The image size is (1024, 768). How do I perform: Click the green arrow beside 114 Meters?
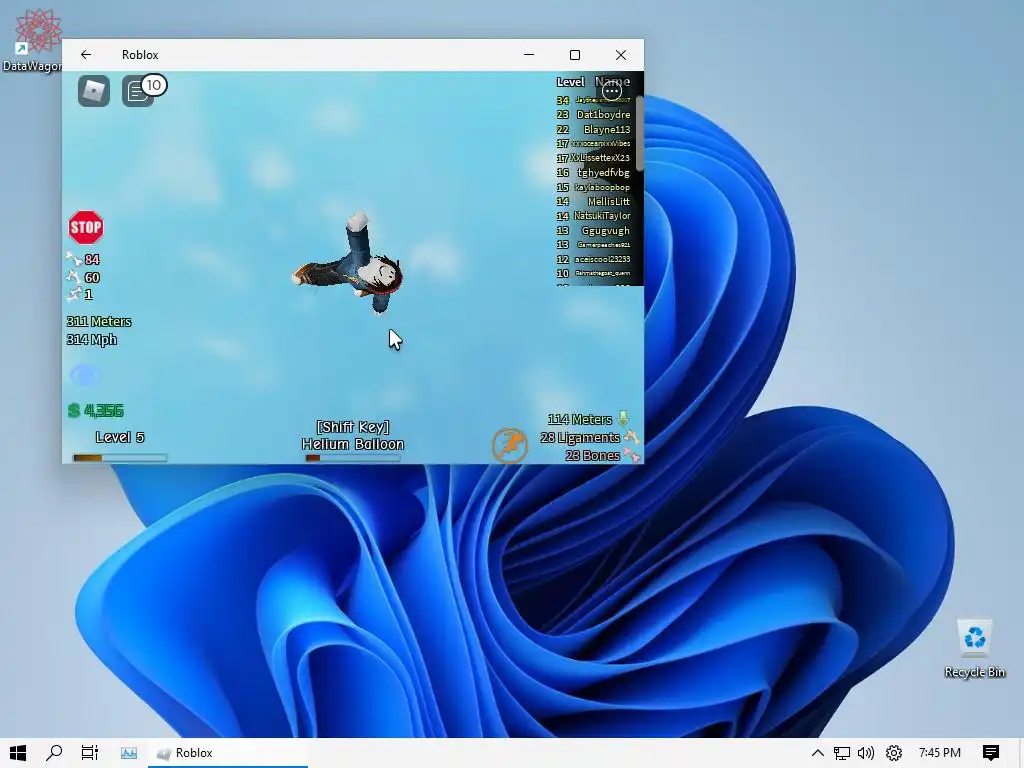tap(624, 419)
